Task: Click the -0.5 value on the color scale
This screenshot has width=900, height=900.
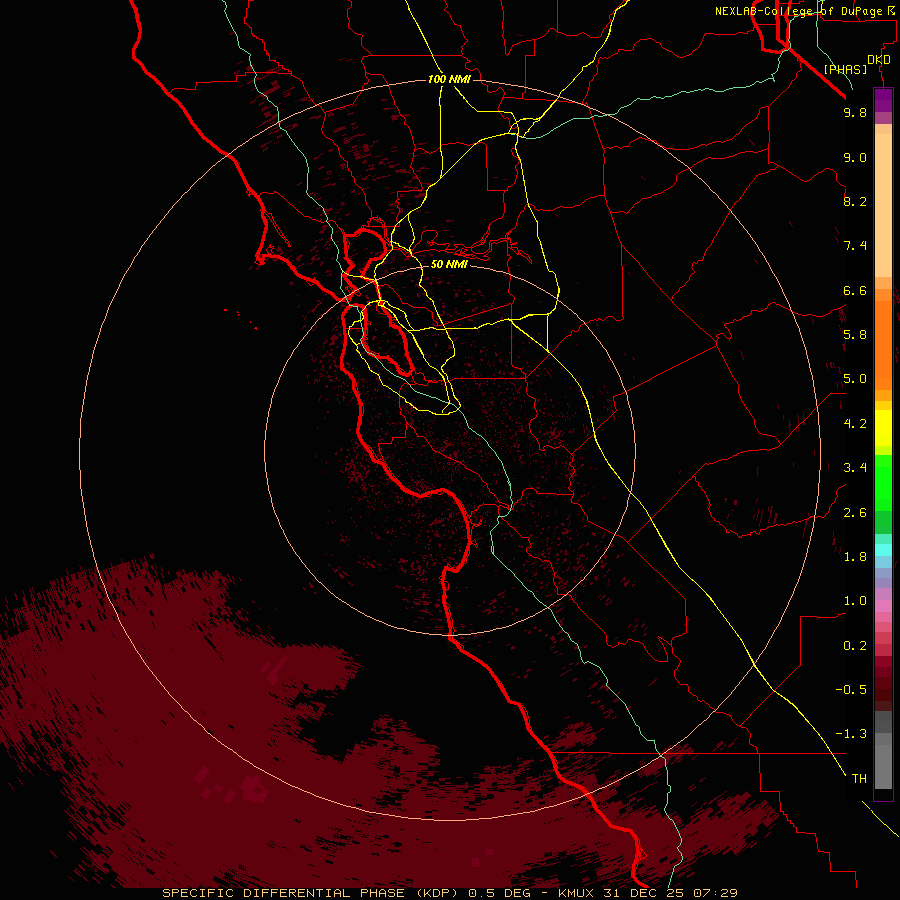Action: [851, 690]
